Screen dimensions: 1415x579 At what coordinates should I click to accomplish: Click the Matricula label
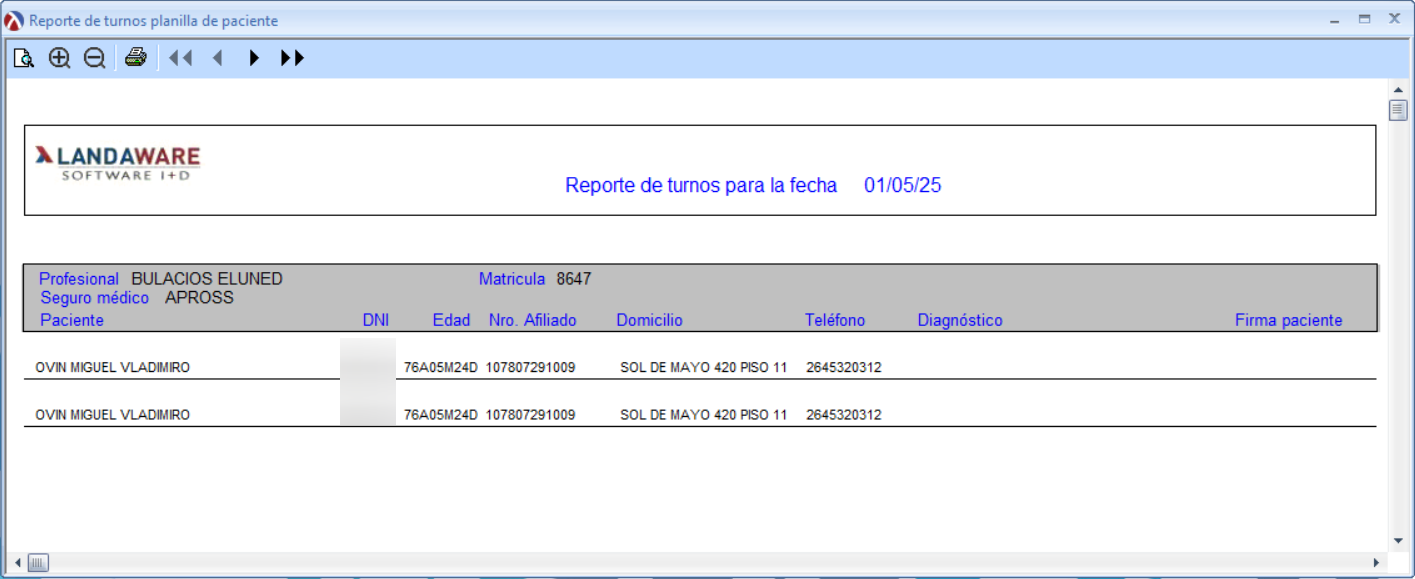(512, 279)
